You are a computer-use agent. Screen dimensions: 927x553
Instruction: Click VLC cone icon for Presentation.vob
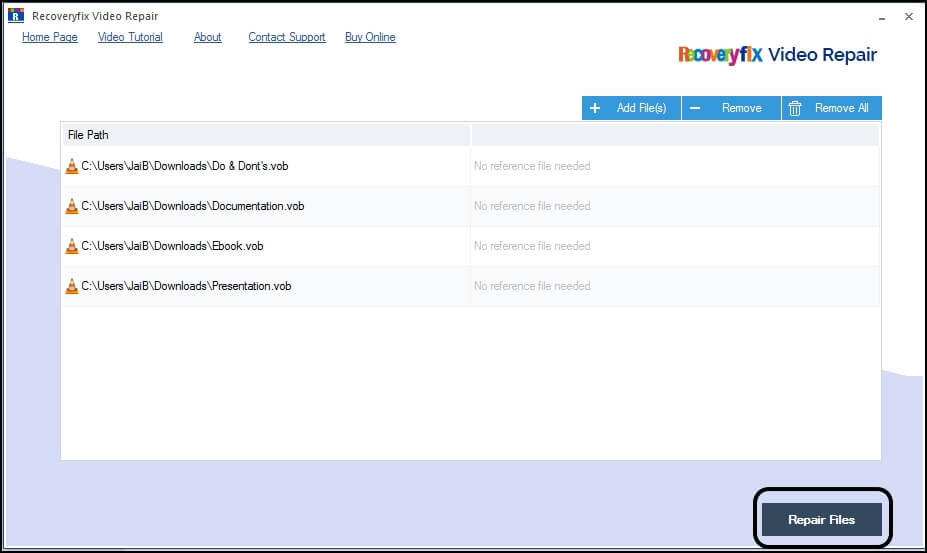point(72,286)
